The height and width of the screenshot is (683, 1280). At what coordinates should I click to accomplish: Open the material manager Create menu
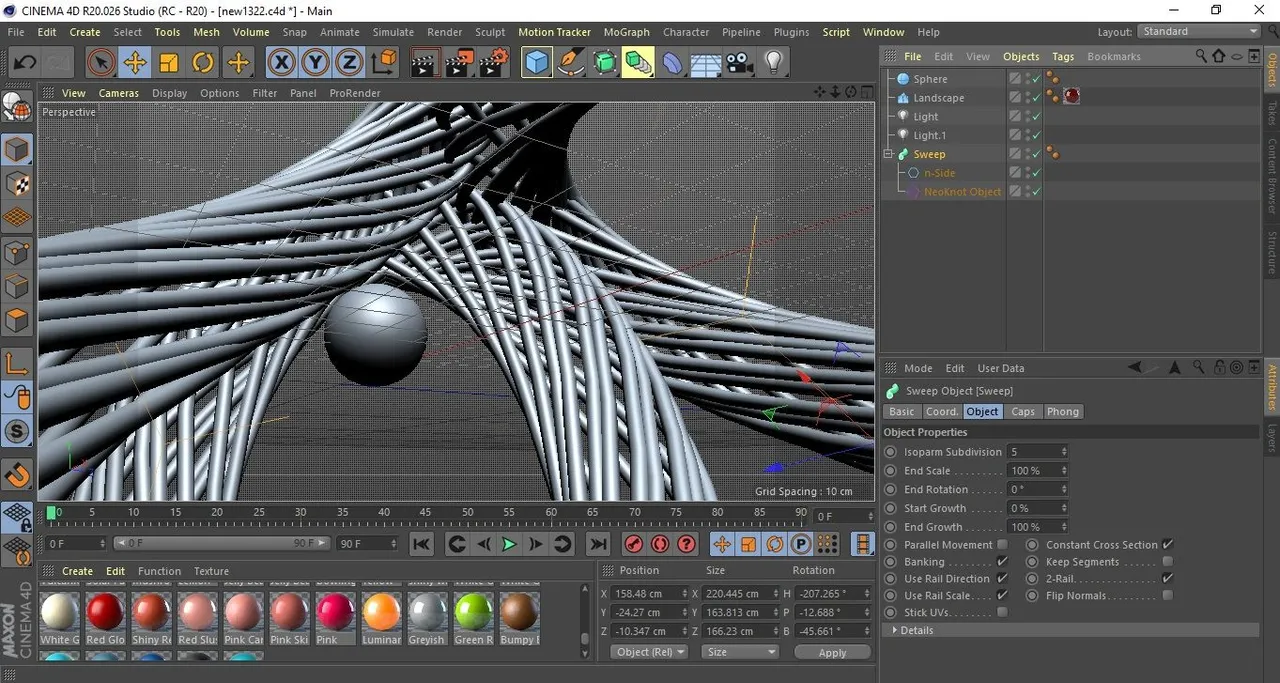tap(77, 572)
